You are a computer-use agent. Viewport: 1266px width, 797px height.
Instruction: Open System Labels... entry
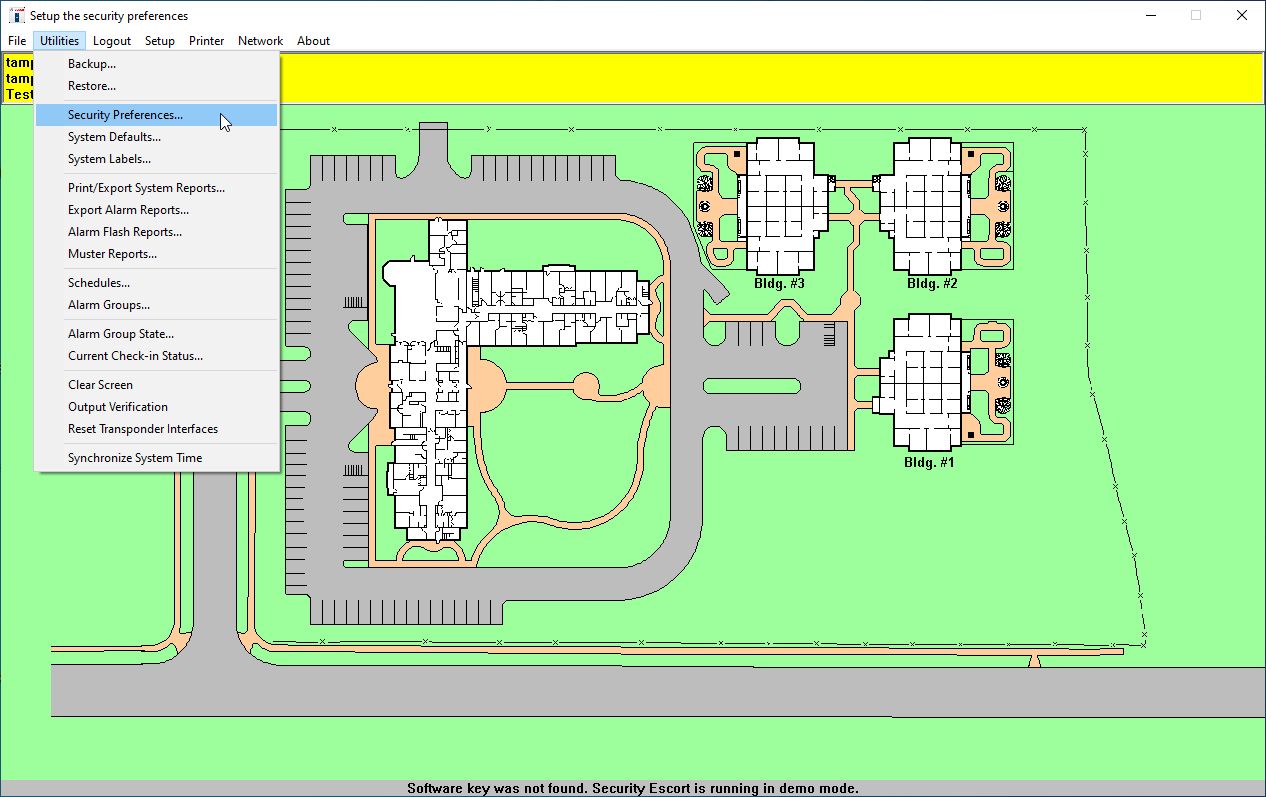157,159
